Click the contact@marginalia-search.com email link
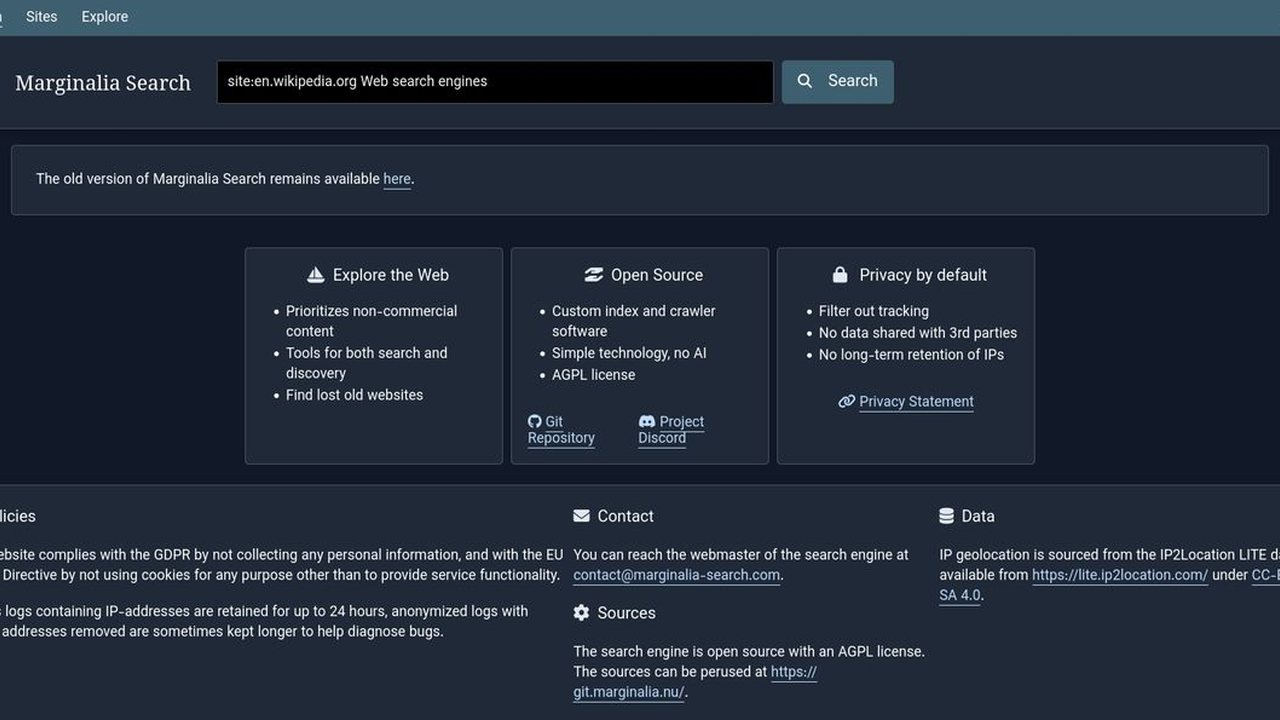 click(x=676, y=575)
